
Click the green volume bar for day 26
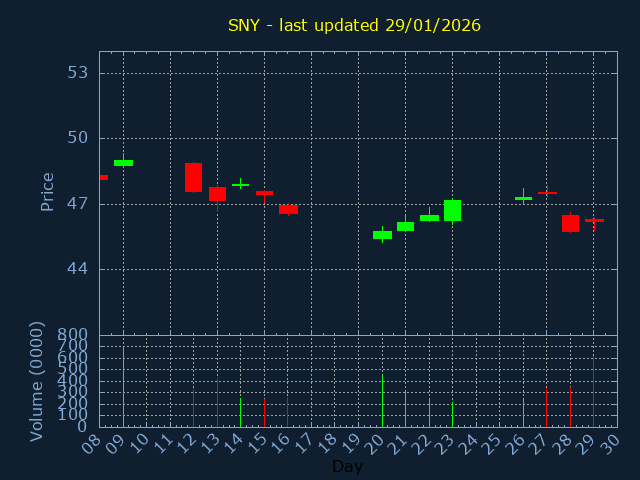pyautogui.click(x=523, y=413)
